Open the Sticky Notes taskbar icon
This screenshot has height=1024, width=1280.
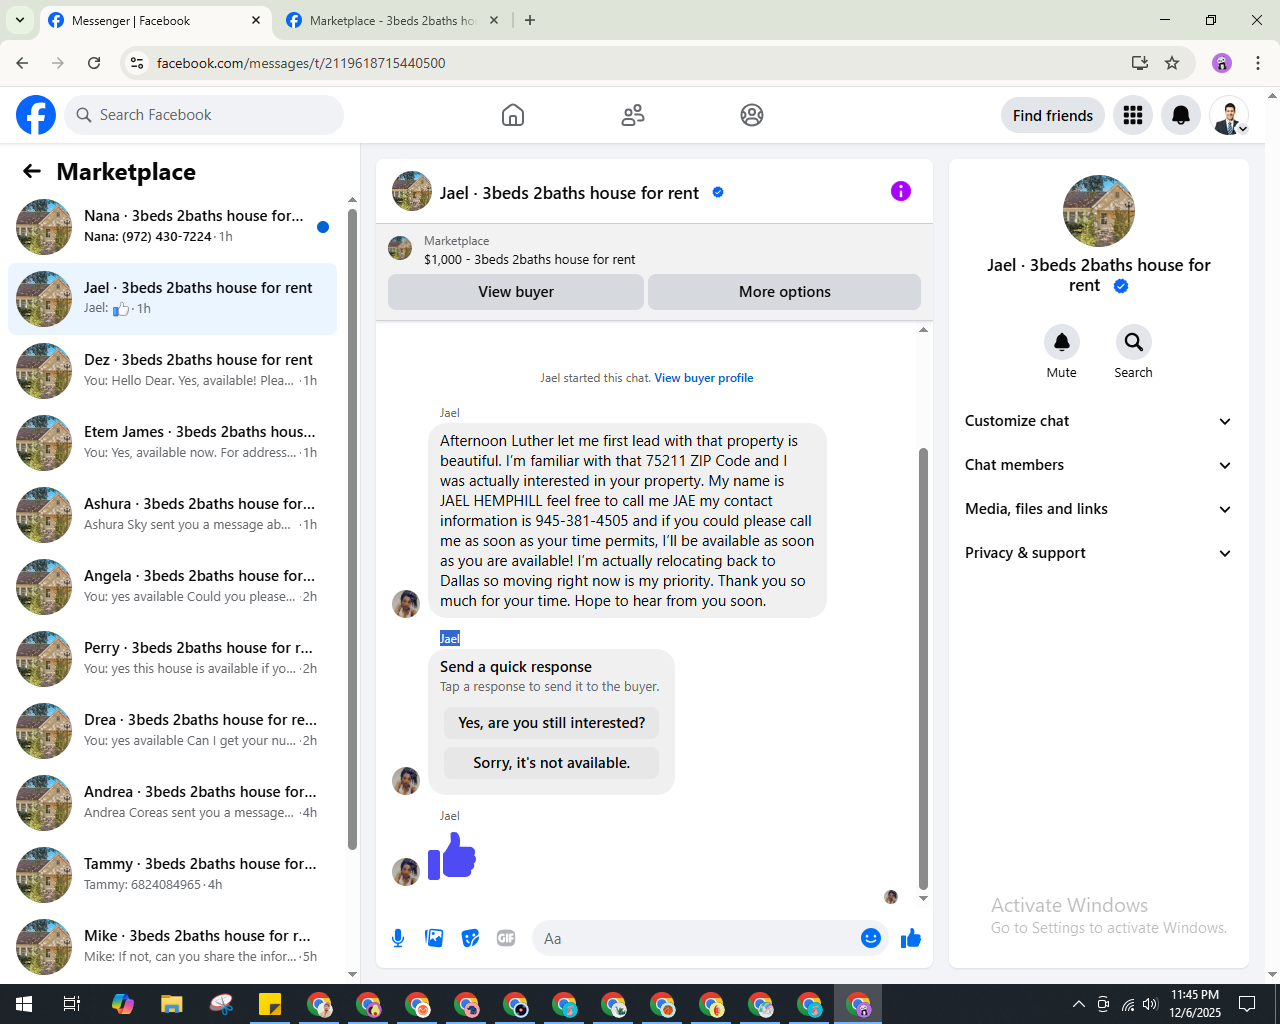[270, 1004]
